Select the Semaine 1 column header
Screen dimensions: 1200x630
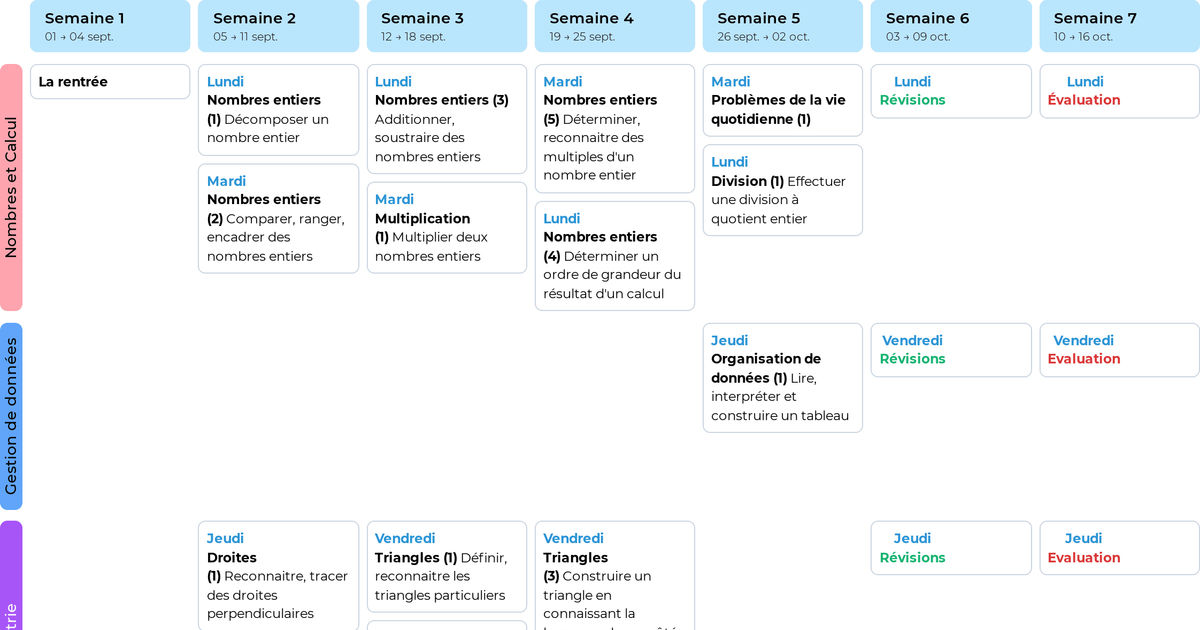pos(110,26)
